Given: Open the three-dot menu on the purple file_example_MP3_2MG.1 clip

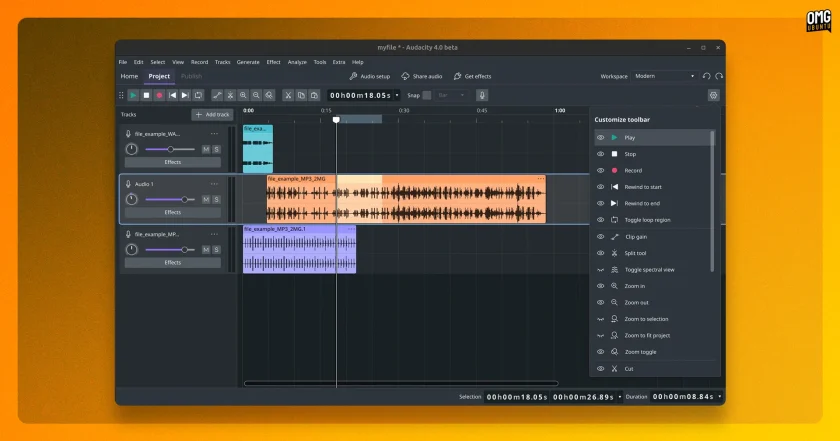Looking at the screenshot, I should [351, 229].
